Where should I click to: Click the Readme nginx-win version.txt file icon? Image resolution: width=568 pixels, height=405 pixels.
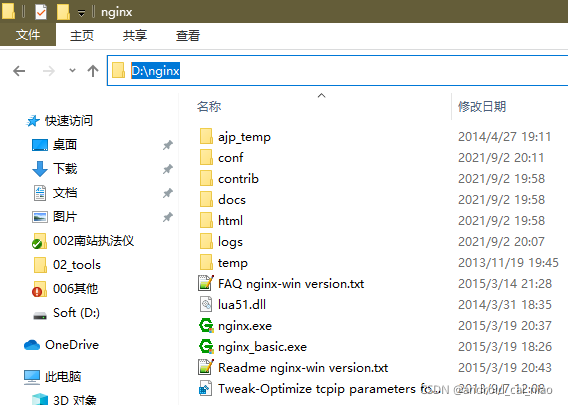206,367
